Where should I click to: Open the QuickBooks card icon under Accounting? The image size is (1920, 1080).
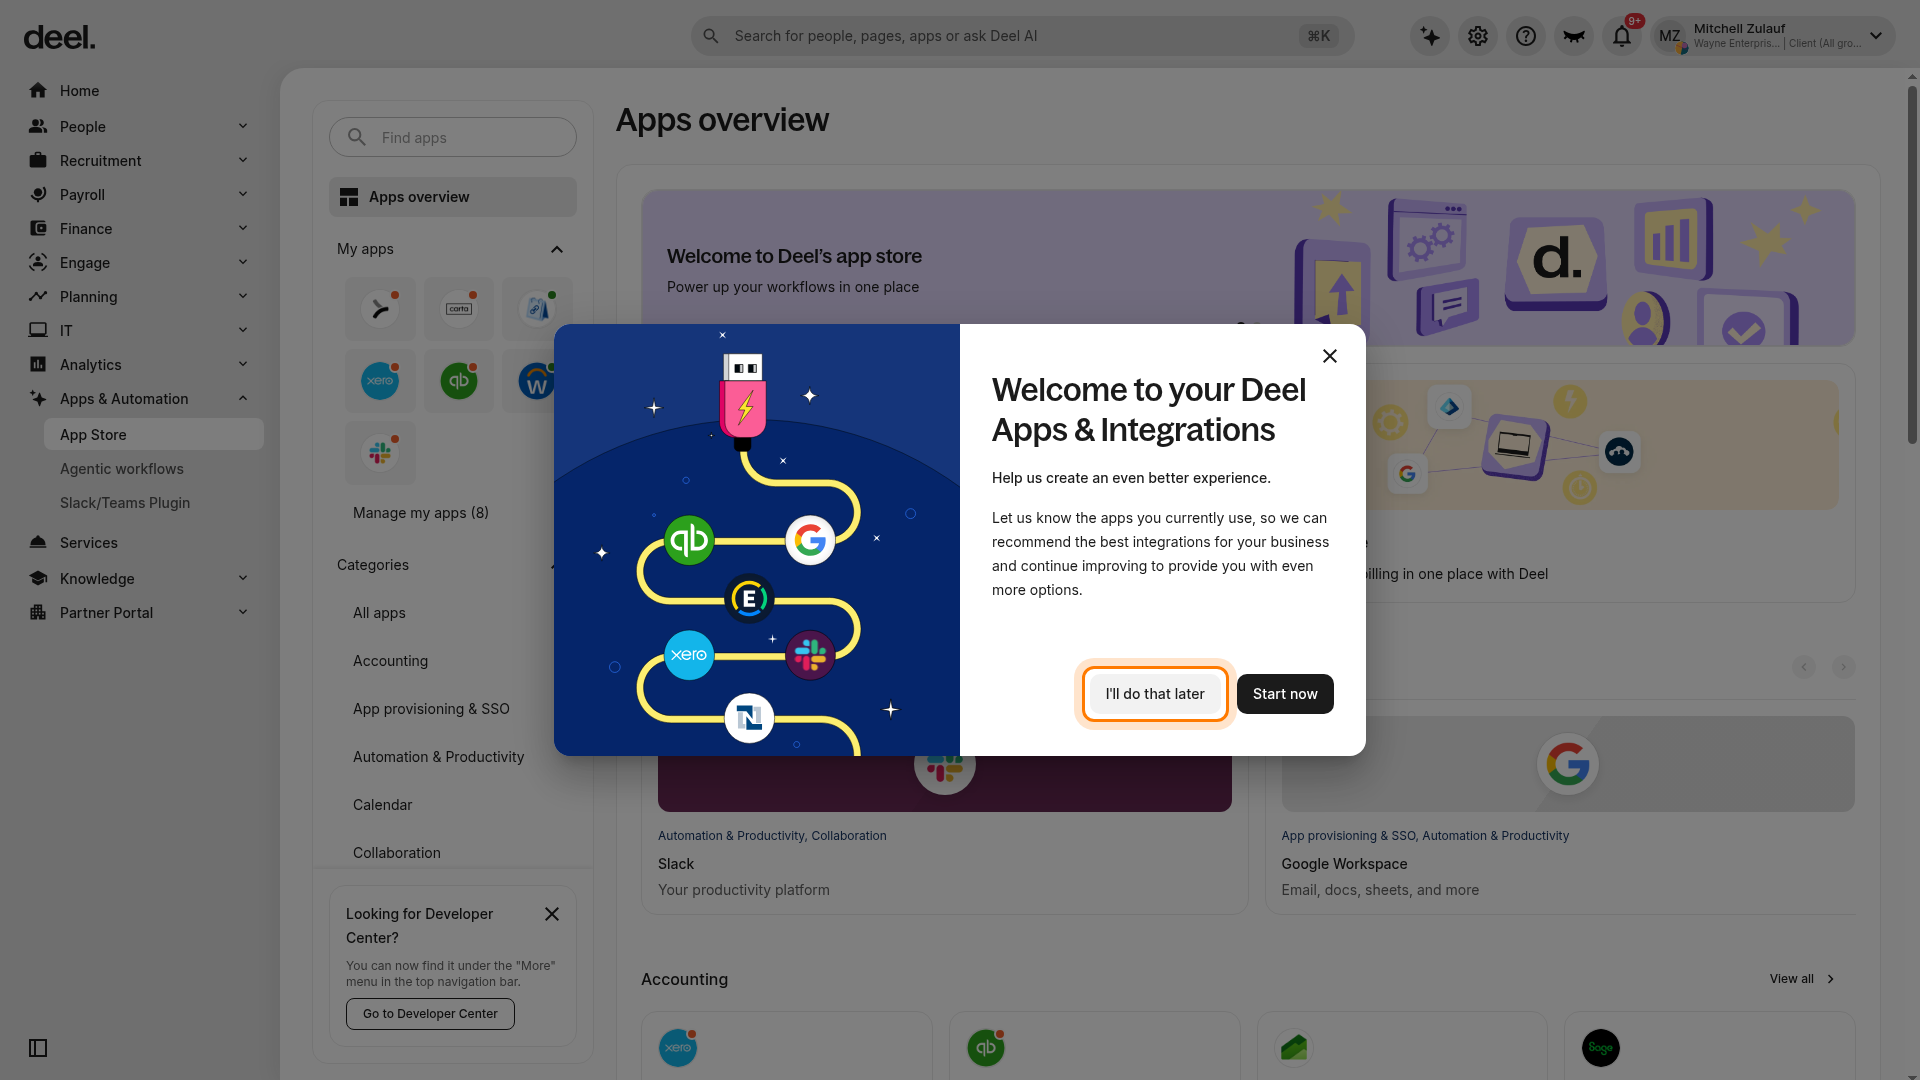pos(986,1048)
